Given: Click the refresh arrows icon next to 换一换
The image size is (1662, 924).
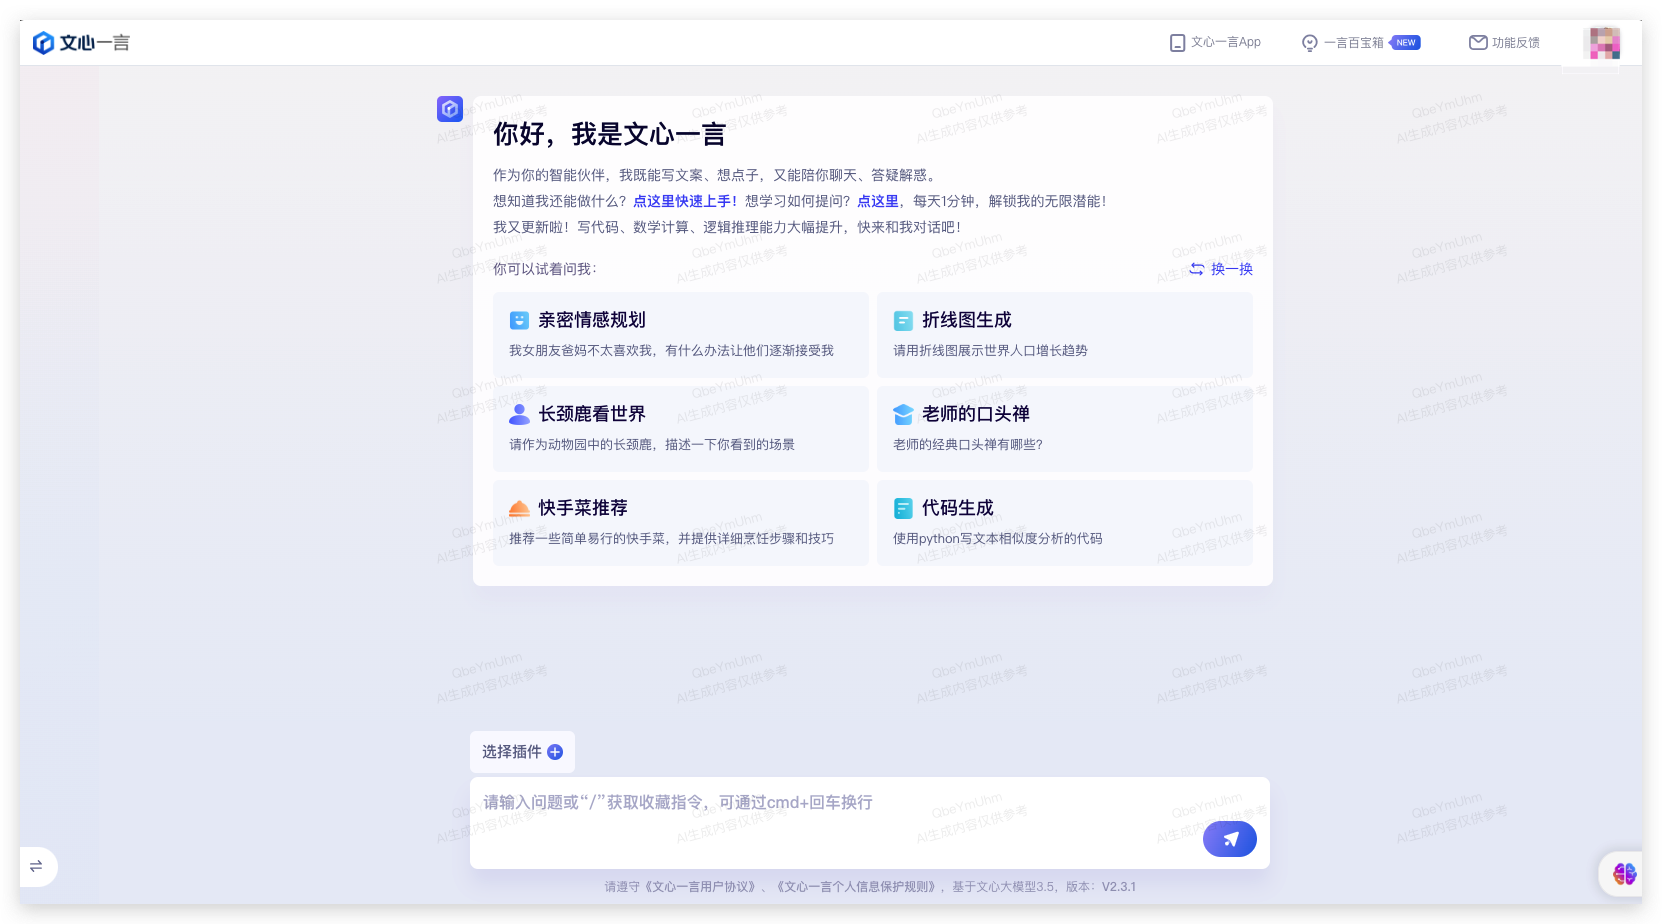Looking at the screenshot, I should 1196,269.
